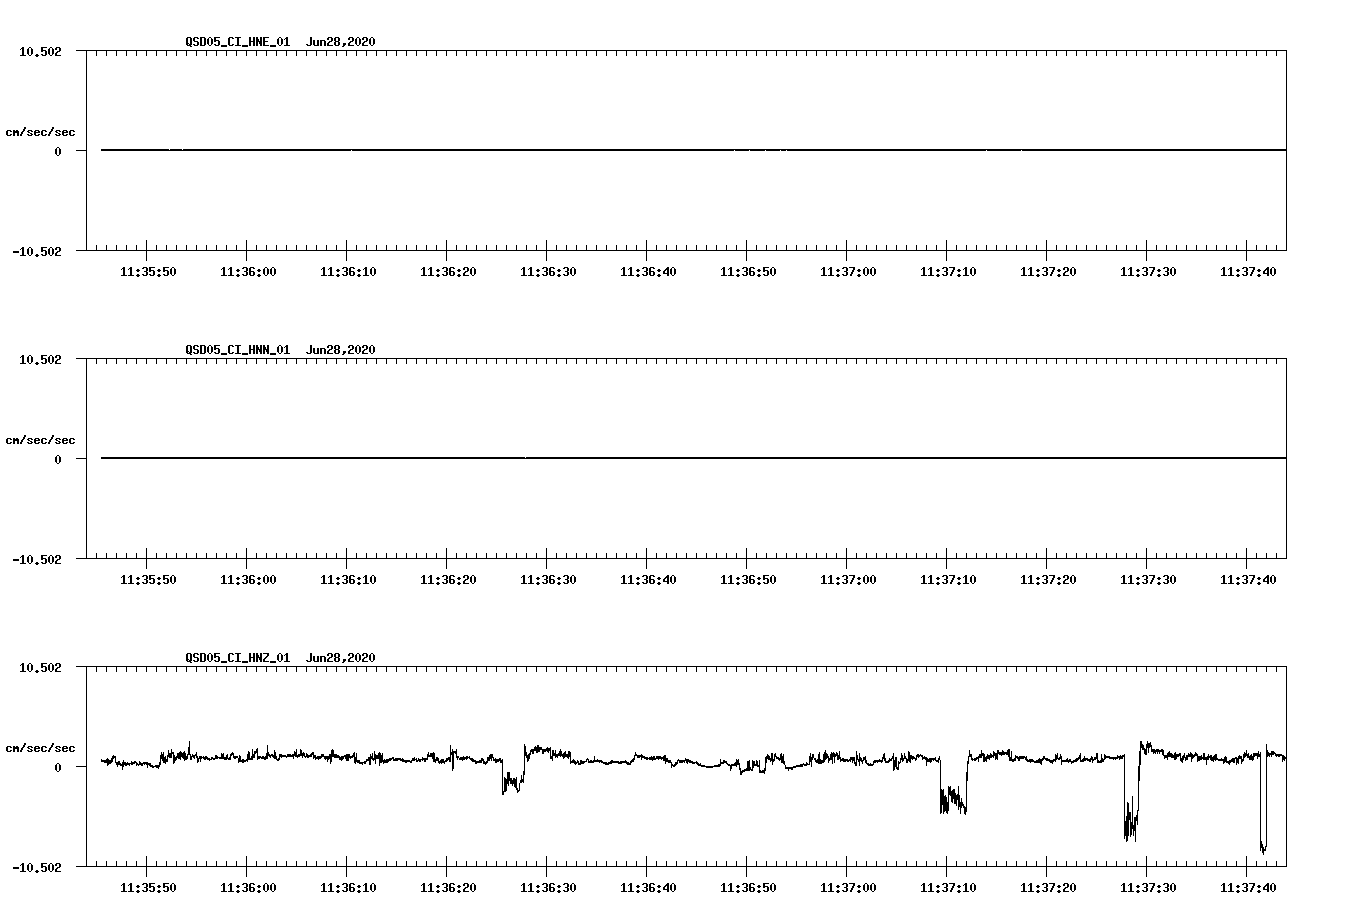The image size is (1358, 924).
Task: Click 11:37:10 time label under HNN plot
Action: click(948, 580)
